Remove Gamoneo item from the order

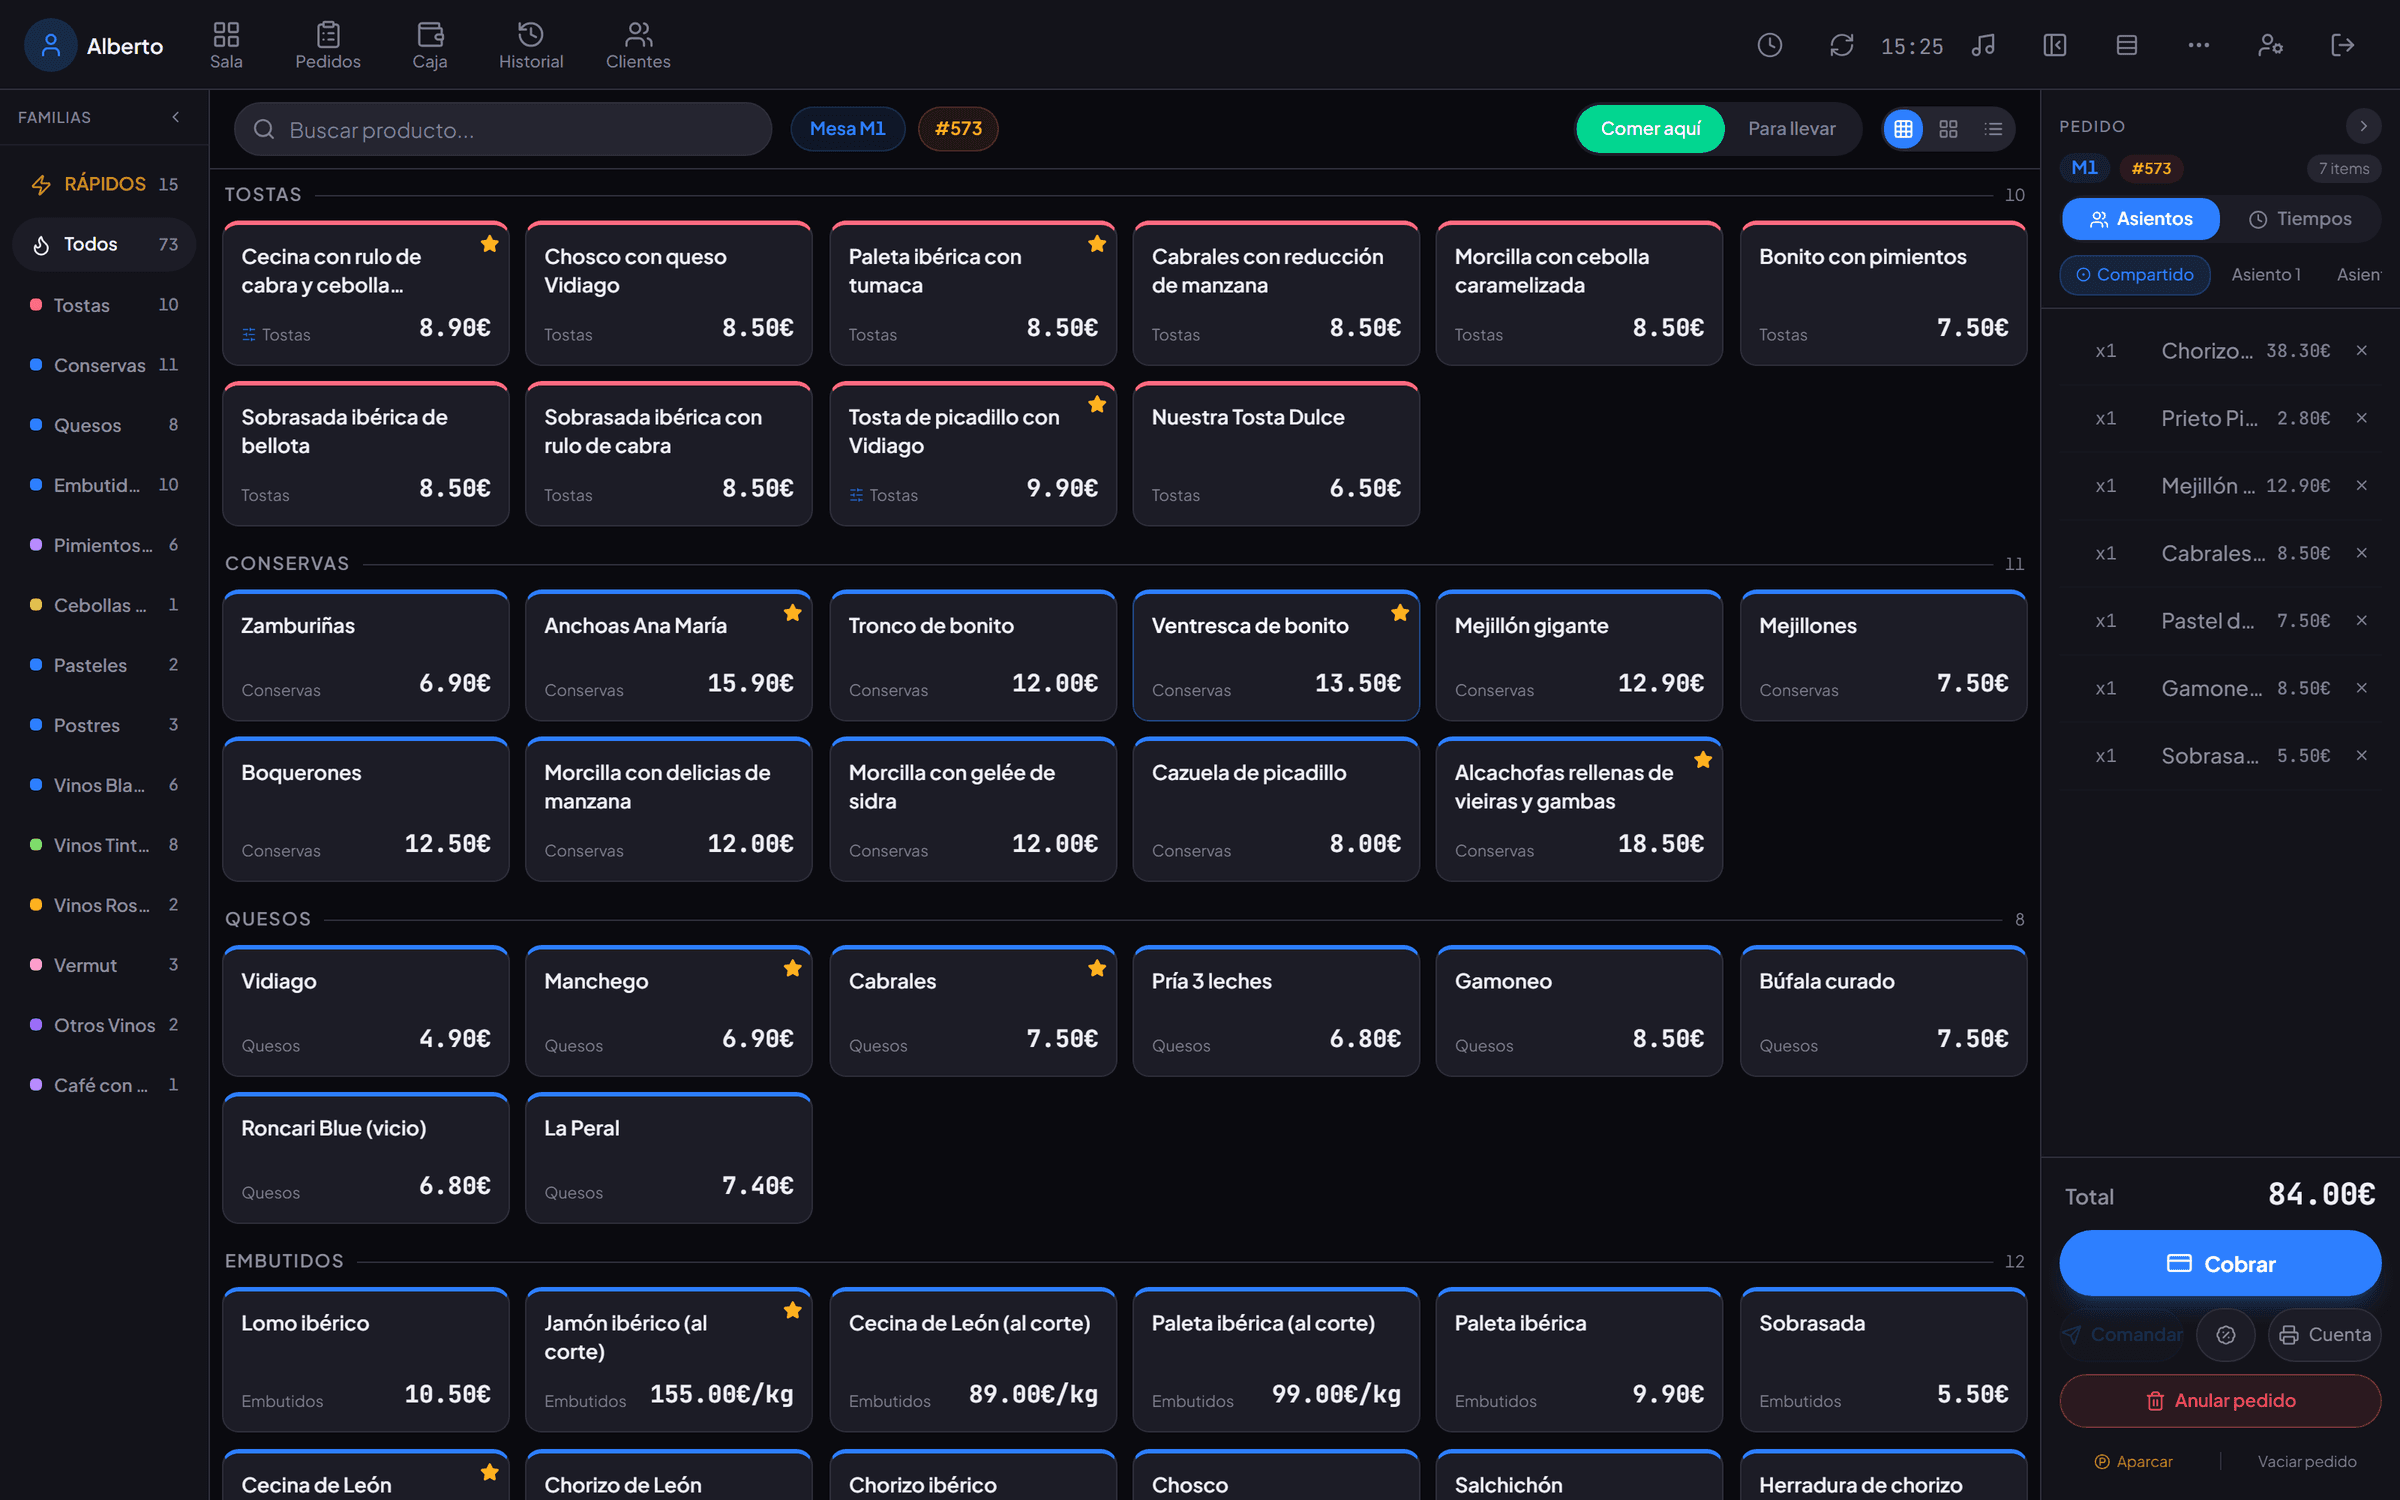pyautogui.click(x=2361, y=688)
